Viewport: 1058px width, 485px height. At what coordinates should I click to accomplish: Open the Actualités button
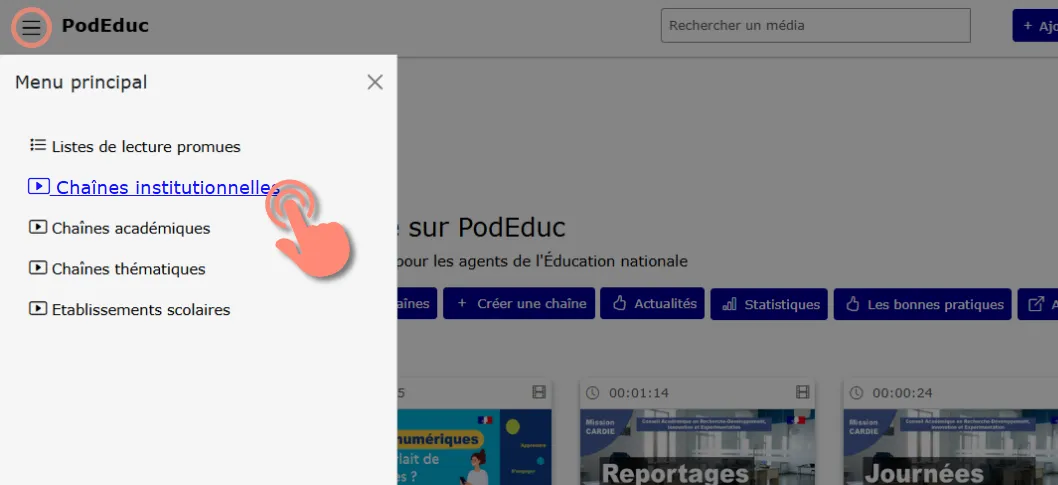coord(652,304)
